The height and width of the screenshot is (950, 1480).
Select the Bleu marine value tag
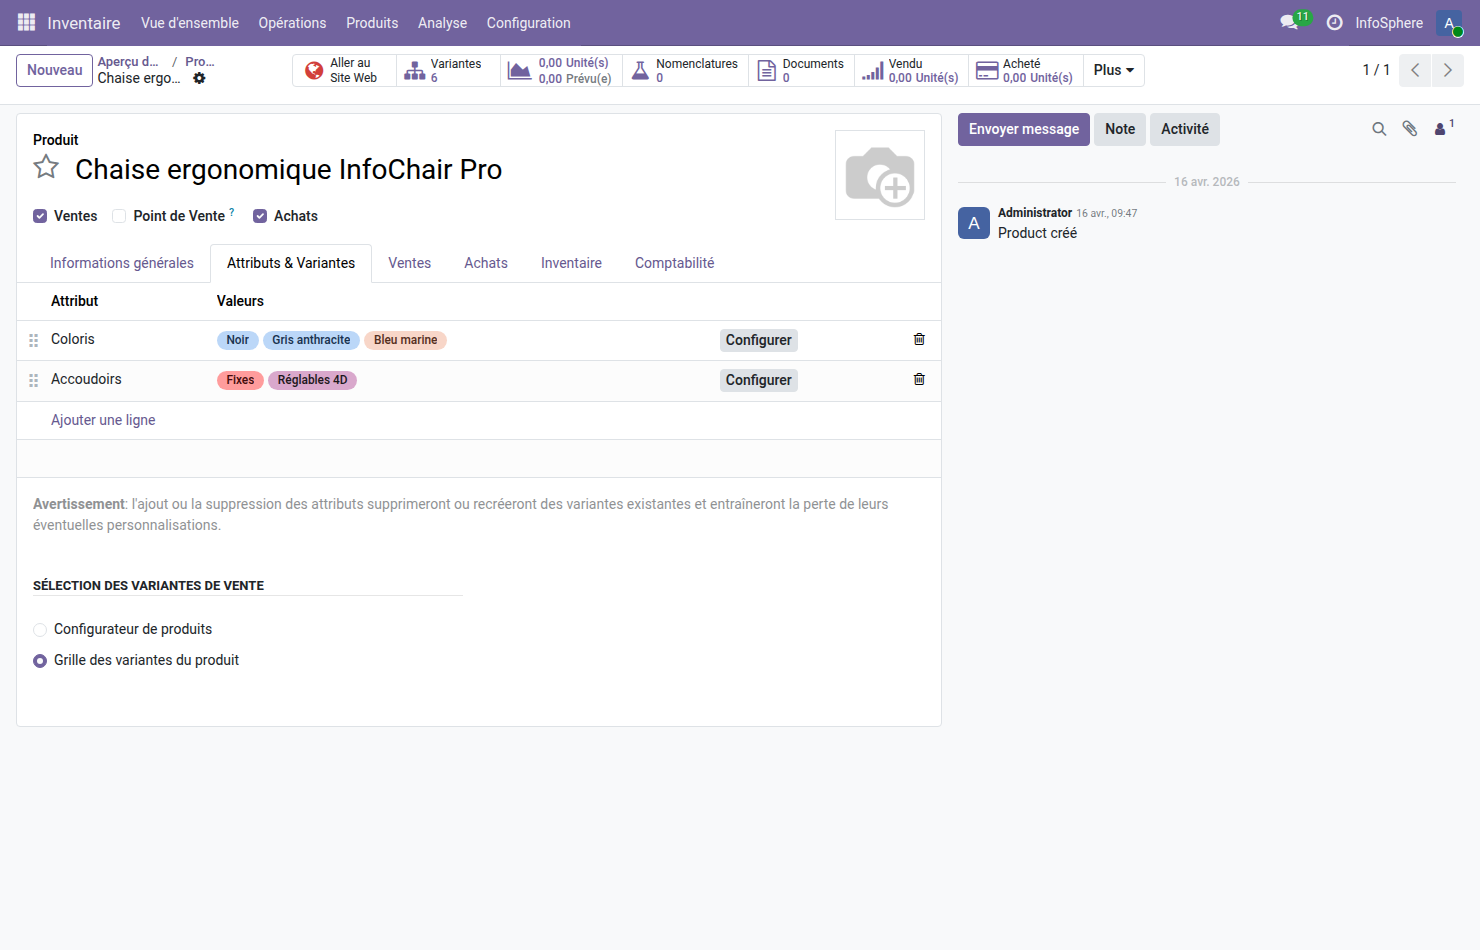click(x=405, y=340)
